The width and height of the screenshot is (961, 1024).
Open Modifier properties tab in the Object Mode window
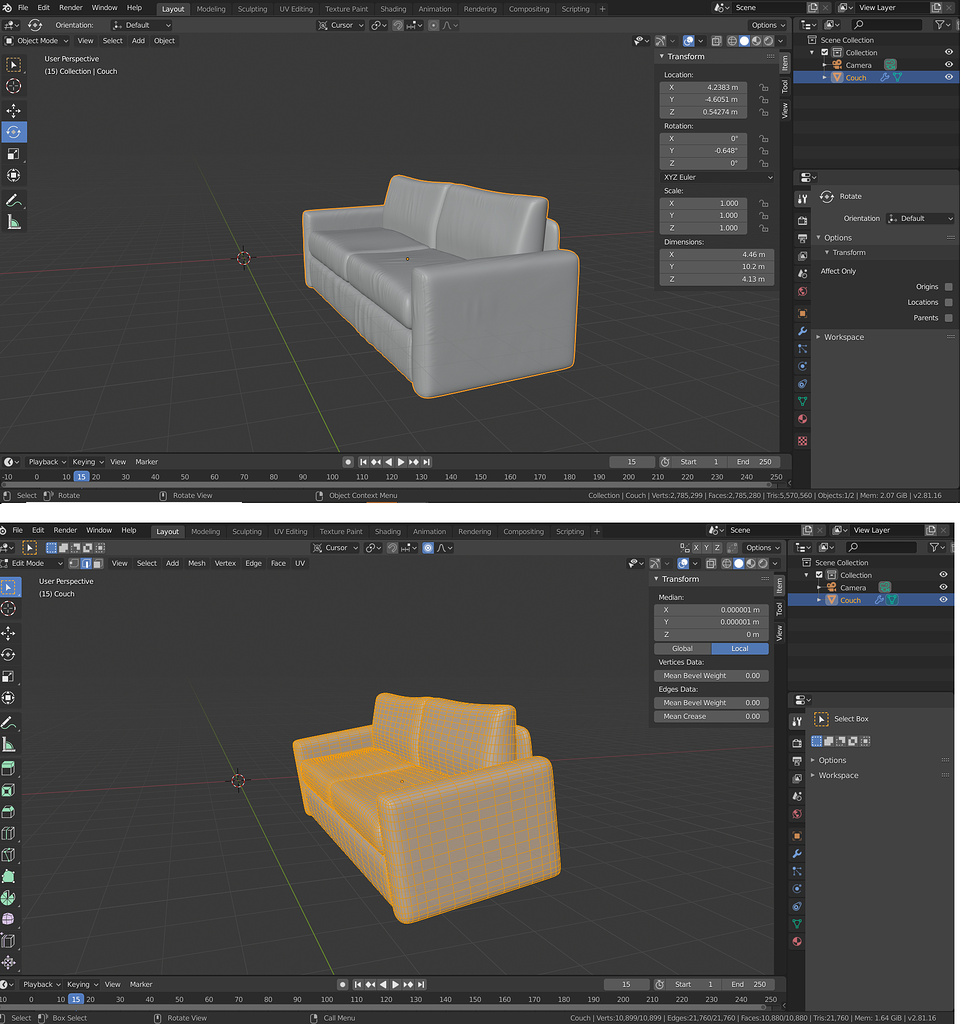click(x=802, y=331)
